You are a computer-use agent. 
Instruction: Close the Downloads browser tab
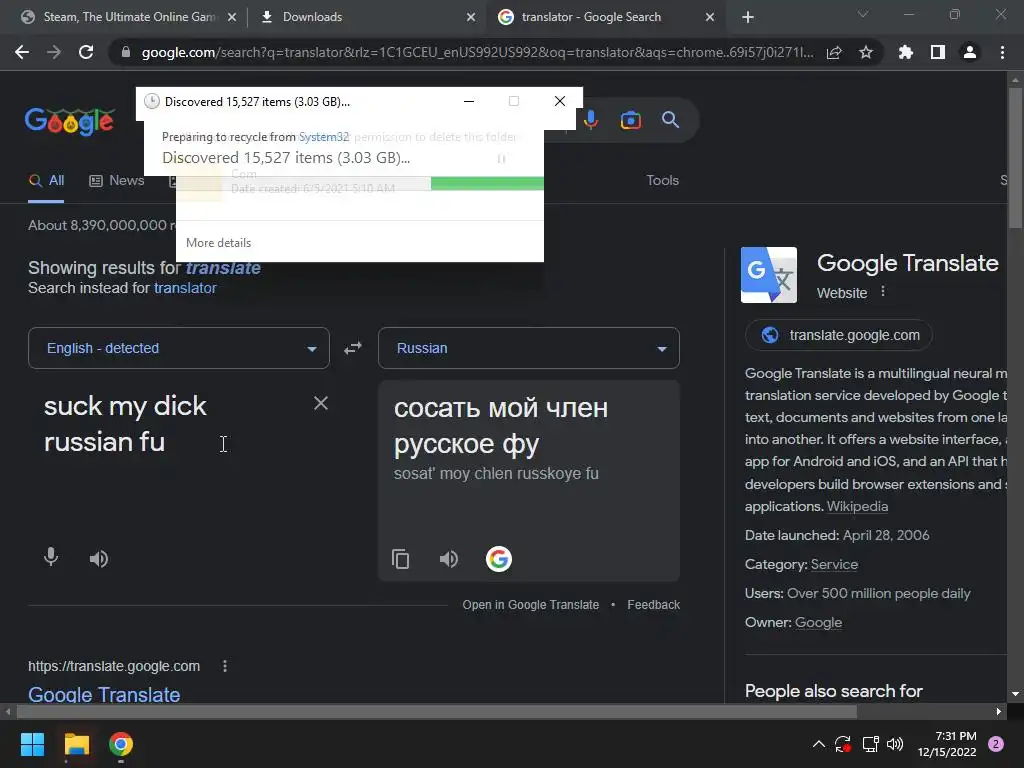pos(471,17)
